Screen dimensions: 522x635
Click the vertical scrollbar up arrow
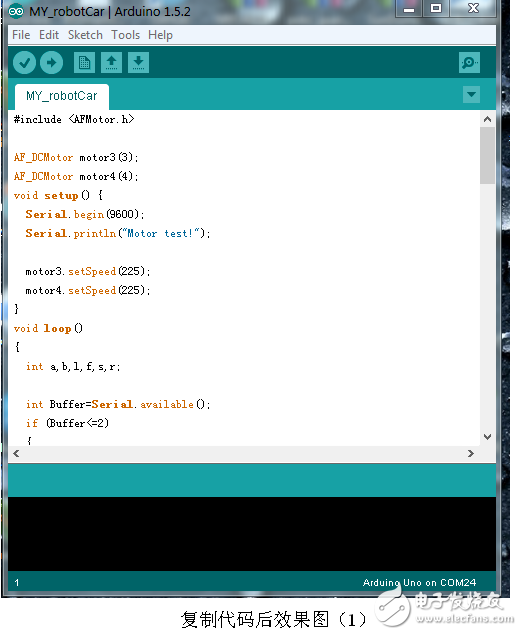click(x=488, y=119)
